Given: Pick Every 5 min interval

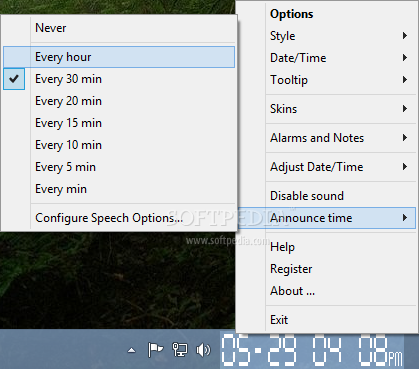Looking at the screenshot, I should [x=119, y=167].
